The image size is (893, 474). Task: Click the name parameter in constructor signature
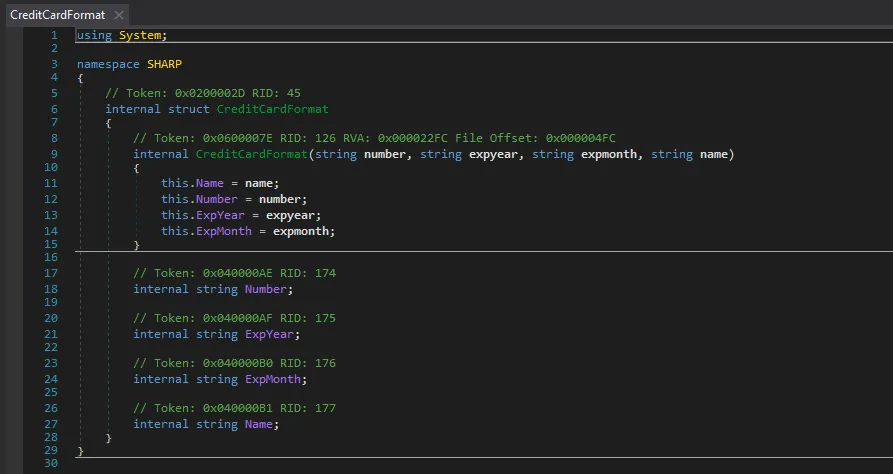(715, 154)
